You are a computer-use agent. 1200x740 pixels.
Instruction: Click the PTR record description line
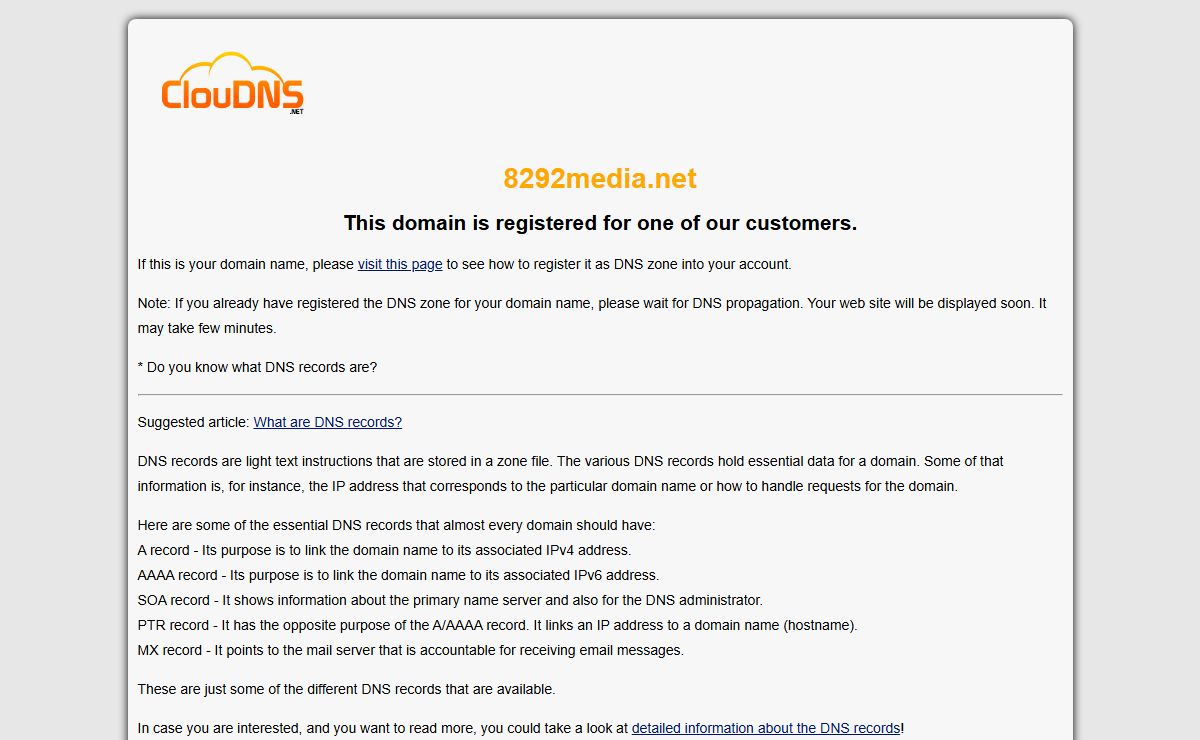pos(497,625)
